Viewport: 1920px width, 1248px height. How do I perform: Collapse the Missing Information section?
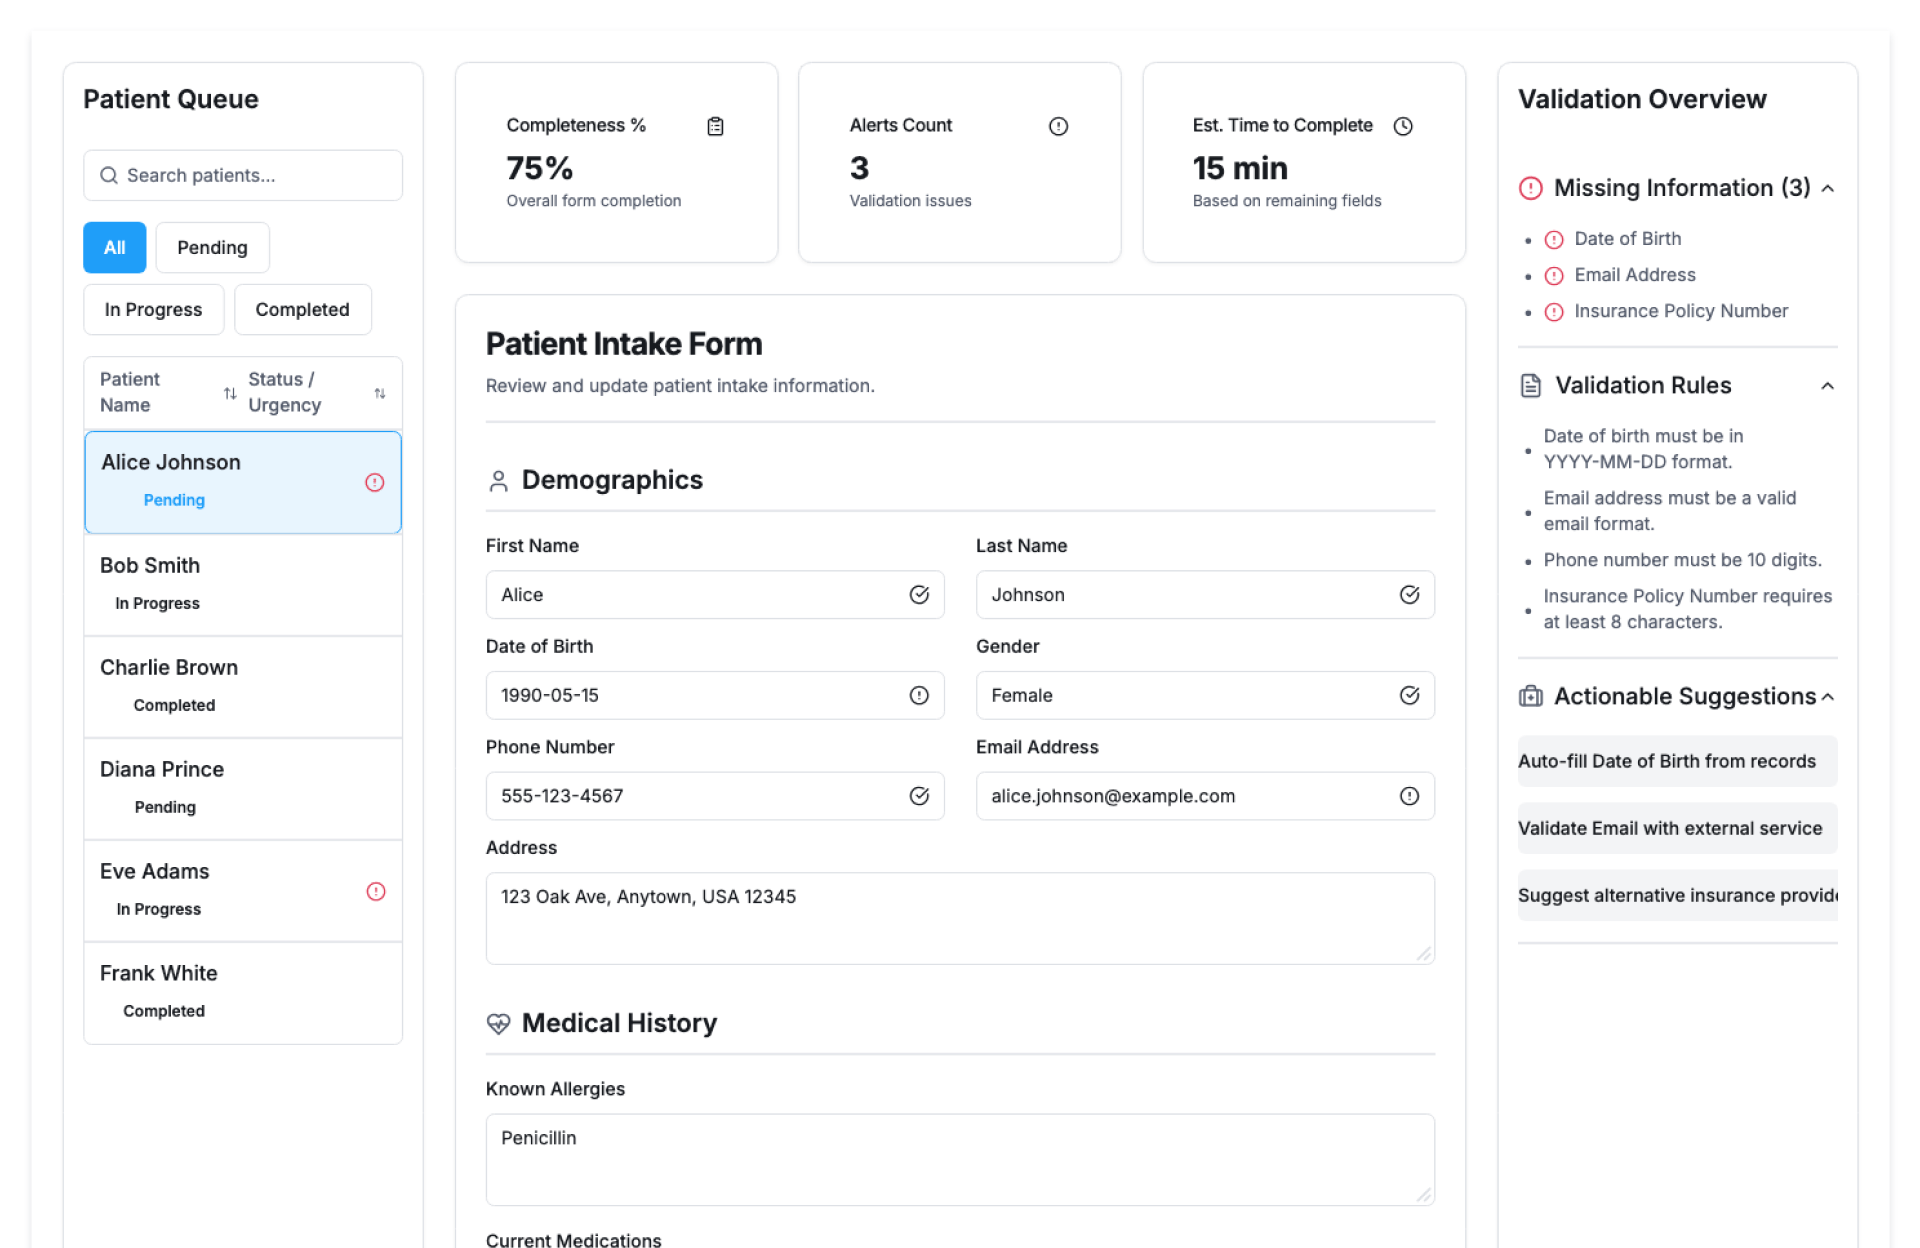pyautogui.click(x=1827, y=188)
